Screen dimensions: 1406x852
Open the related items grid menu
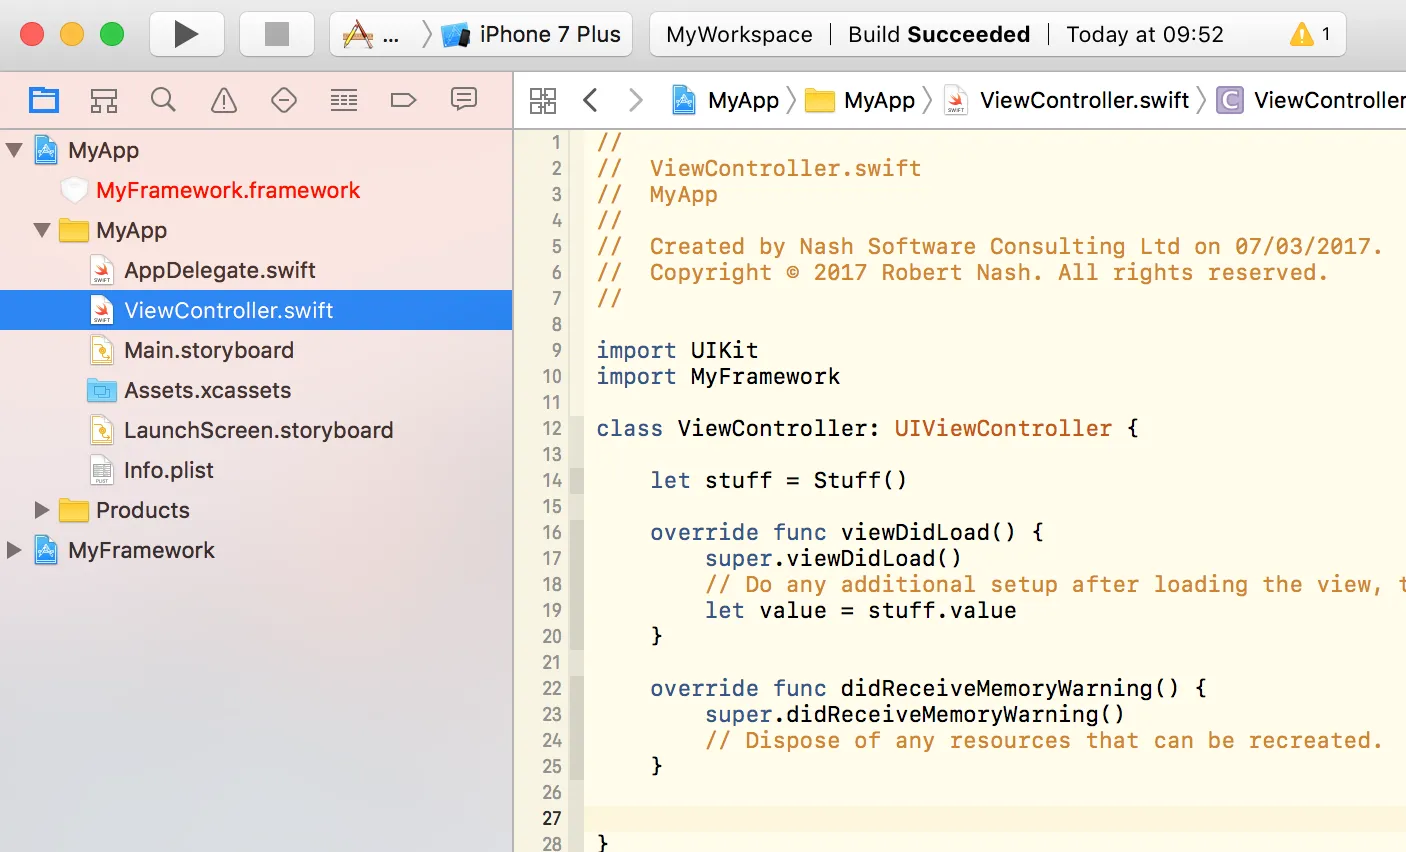543,100
